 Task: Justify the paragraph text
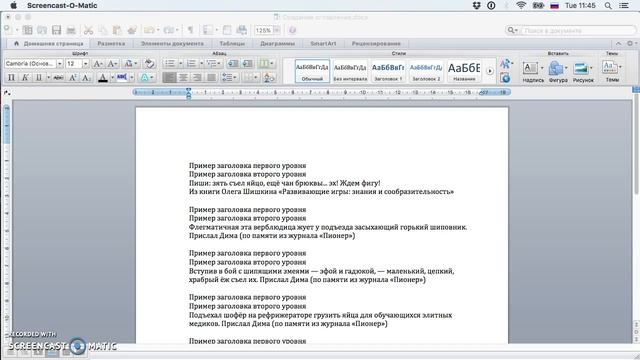[x=211, y=77]
